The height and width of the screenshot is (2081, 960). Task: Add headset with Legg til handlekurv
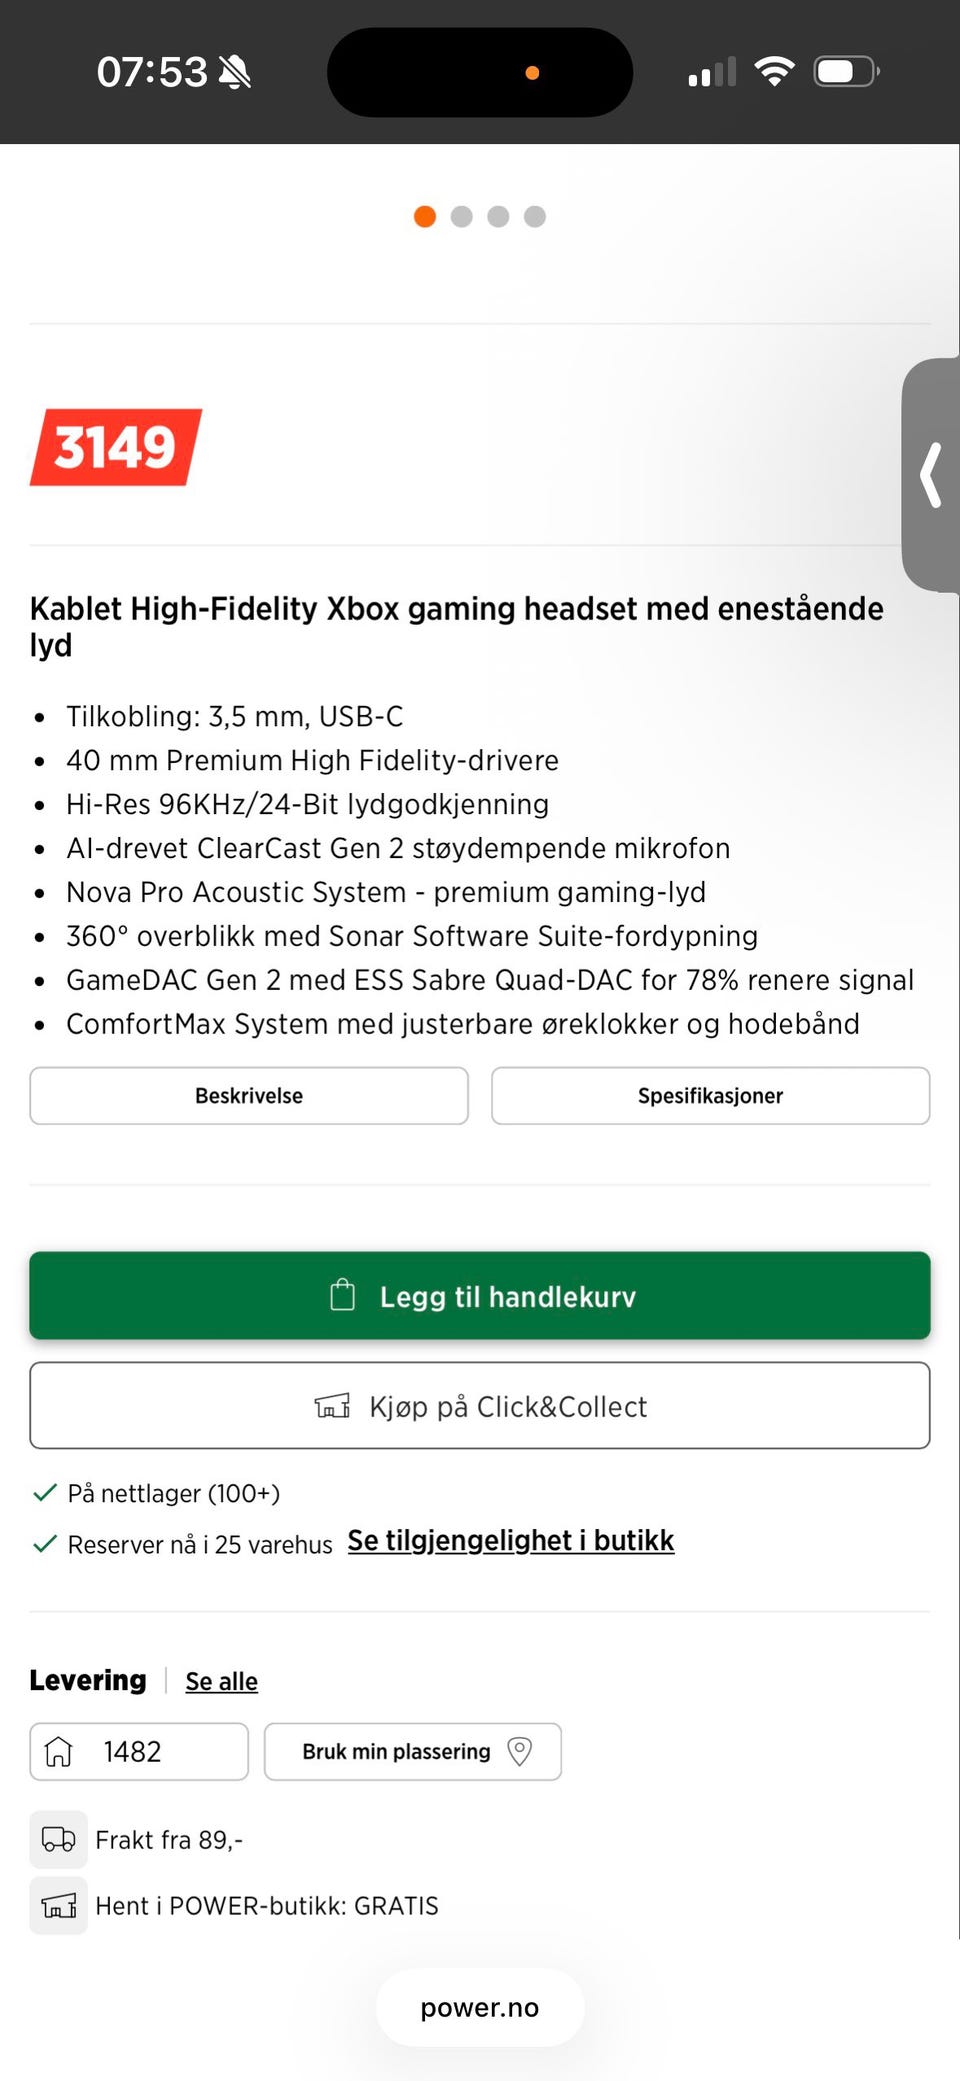click(x=480, y=1295)
